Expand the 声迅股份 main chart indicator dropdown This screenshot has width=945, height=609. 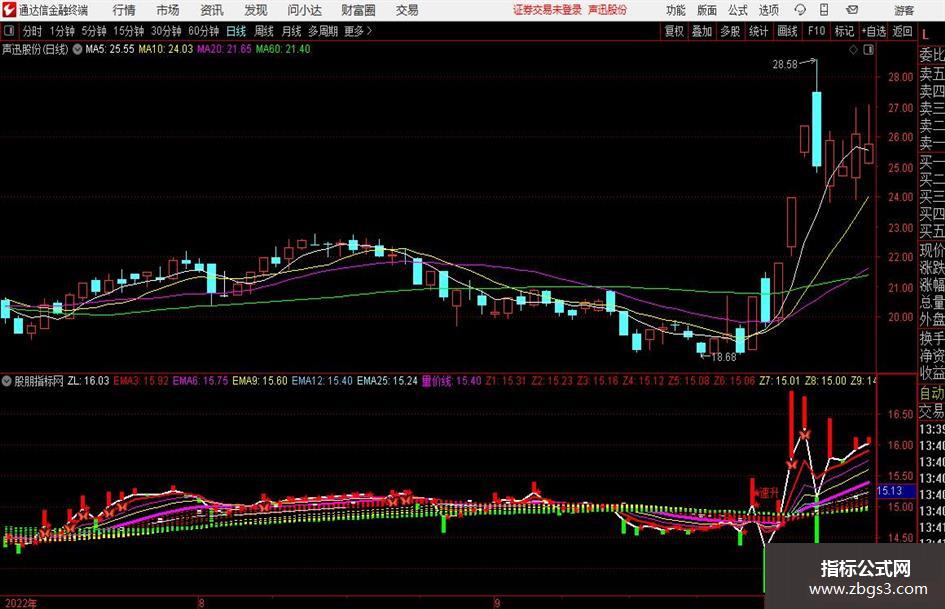(x=78, y=49)
